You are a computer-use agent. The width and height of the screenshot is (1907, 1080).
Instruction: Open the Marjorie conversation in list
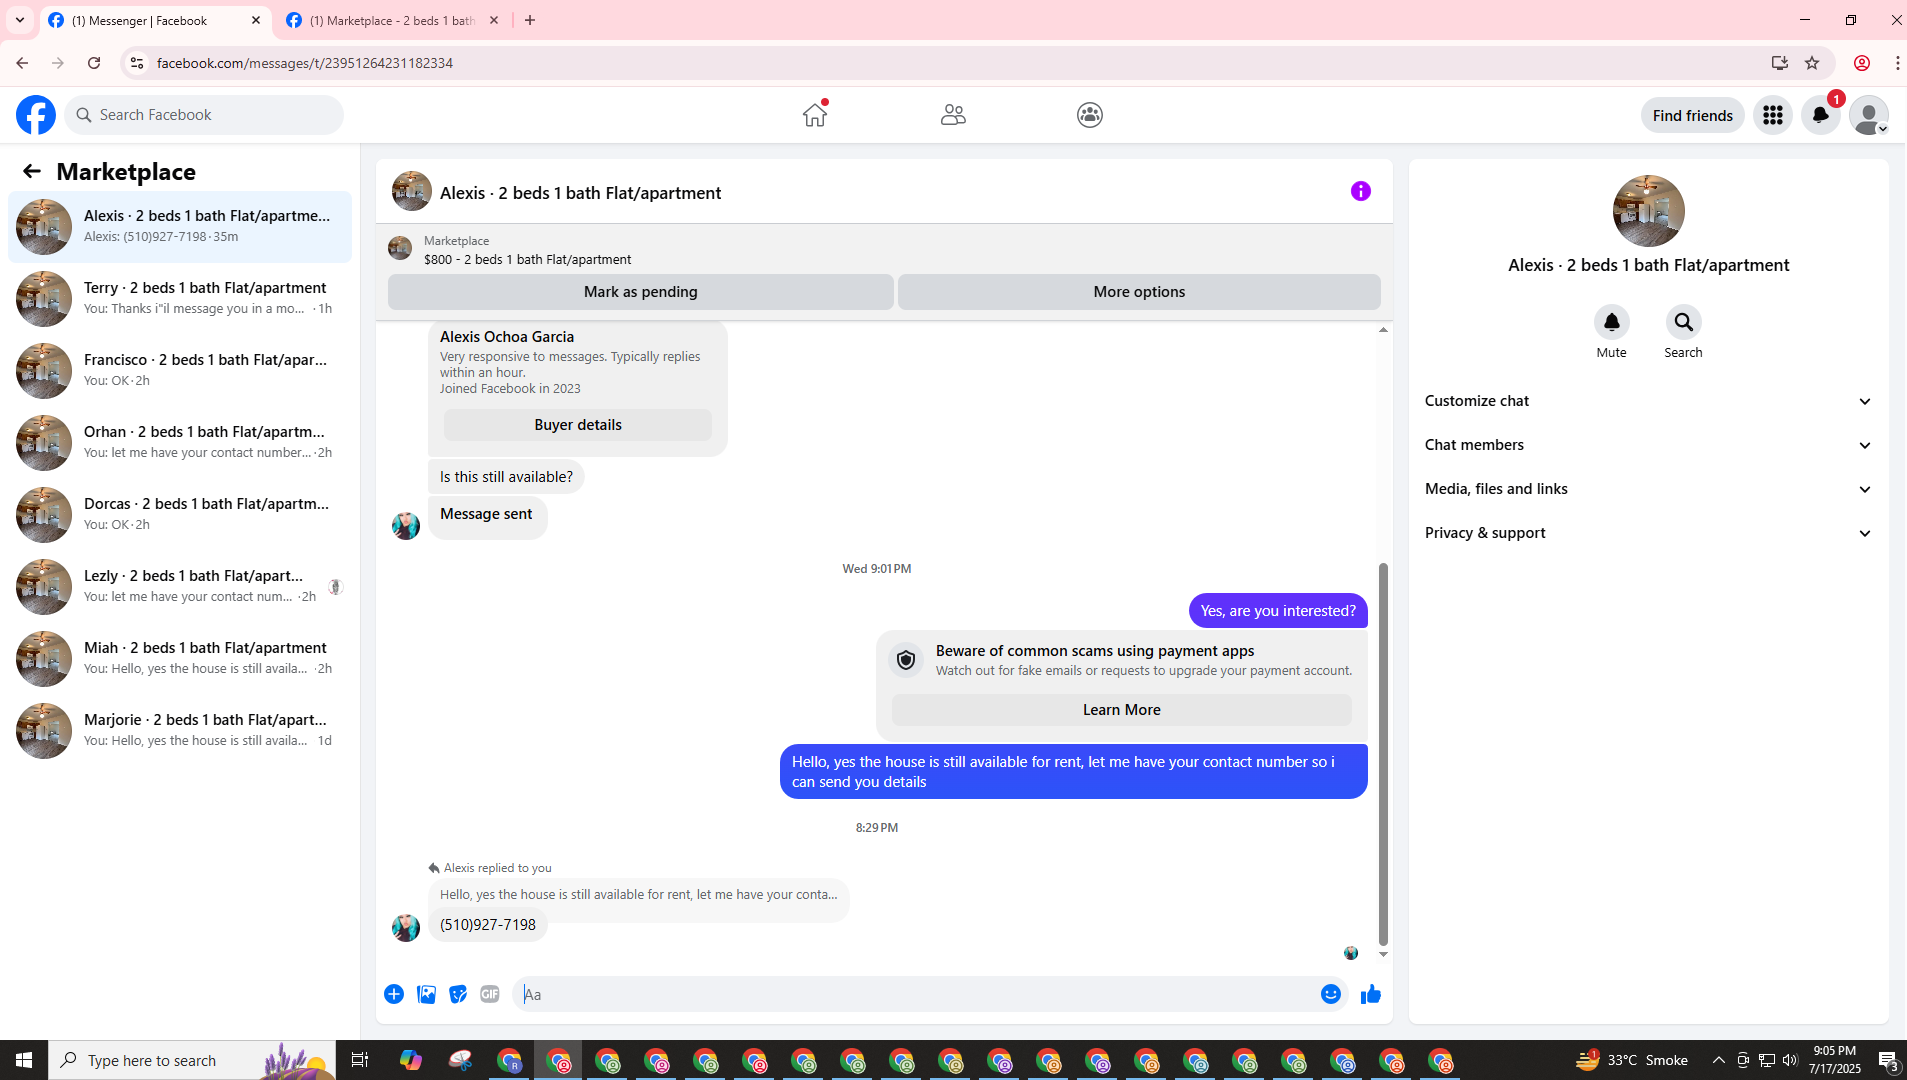[x=180, y=731]
